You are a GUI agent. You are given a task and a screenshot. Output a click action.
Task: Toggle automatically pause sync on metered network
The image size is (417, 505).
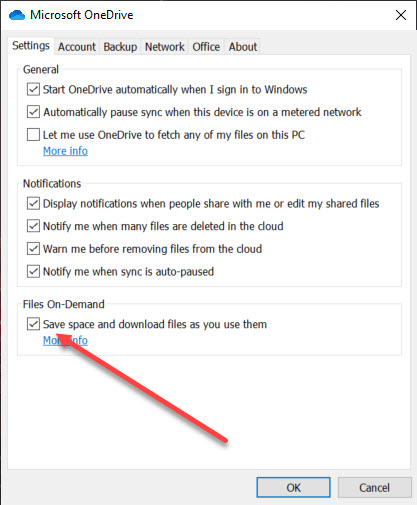(x=33, y=112)
